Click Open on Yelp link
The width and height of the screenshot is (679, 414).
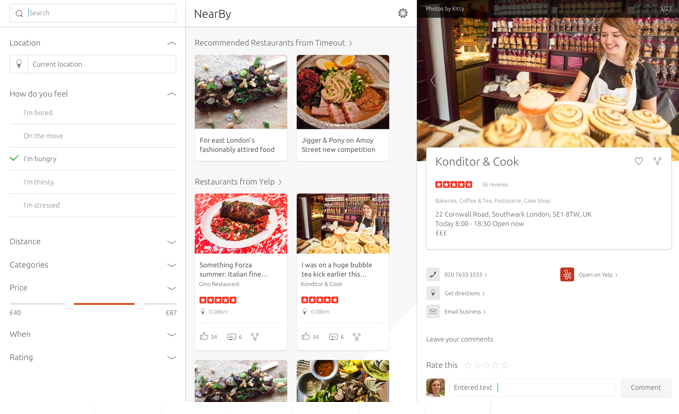598,275
